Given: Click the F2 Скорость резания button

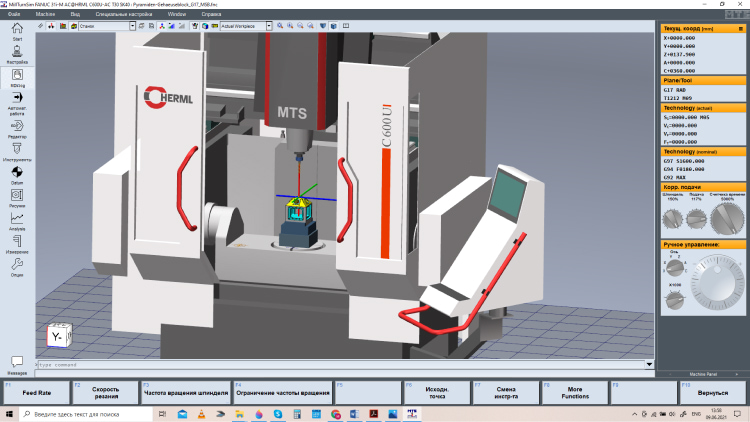Looking at the screenshot, I should coord(106,392).
